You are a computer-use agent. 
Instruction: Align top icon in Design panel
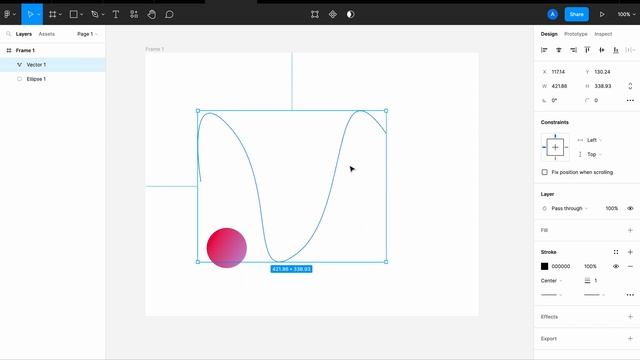pos(587,50)
